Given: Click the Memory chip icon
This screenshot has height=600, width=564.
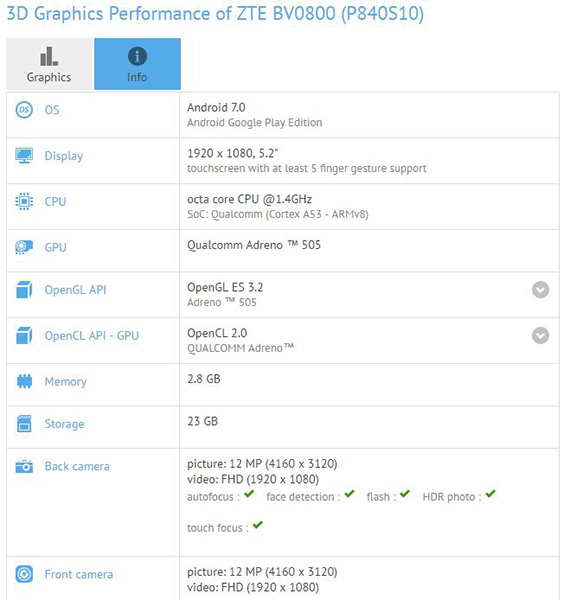Looking at the screenshot, I should coord(24,381).
